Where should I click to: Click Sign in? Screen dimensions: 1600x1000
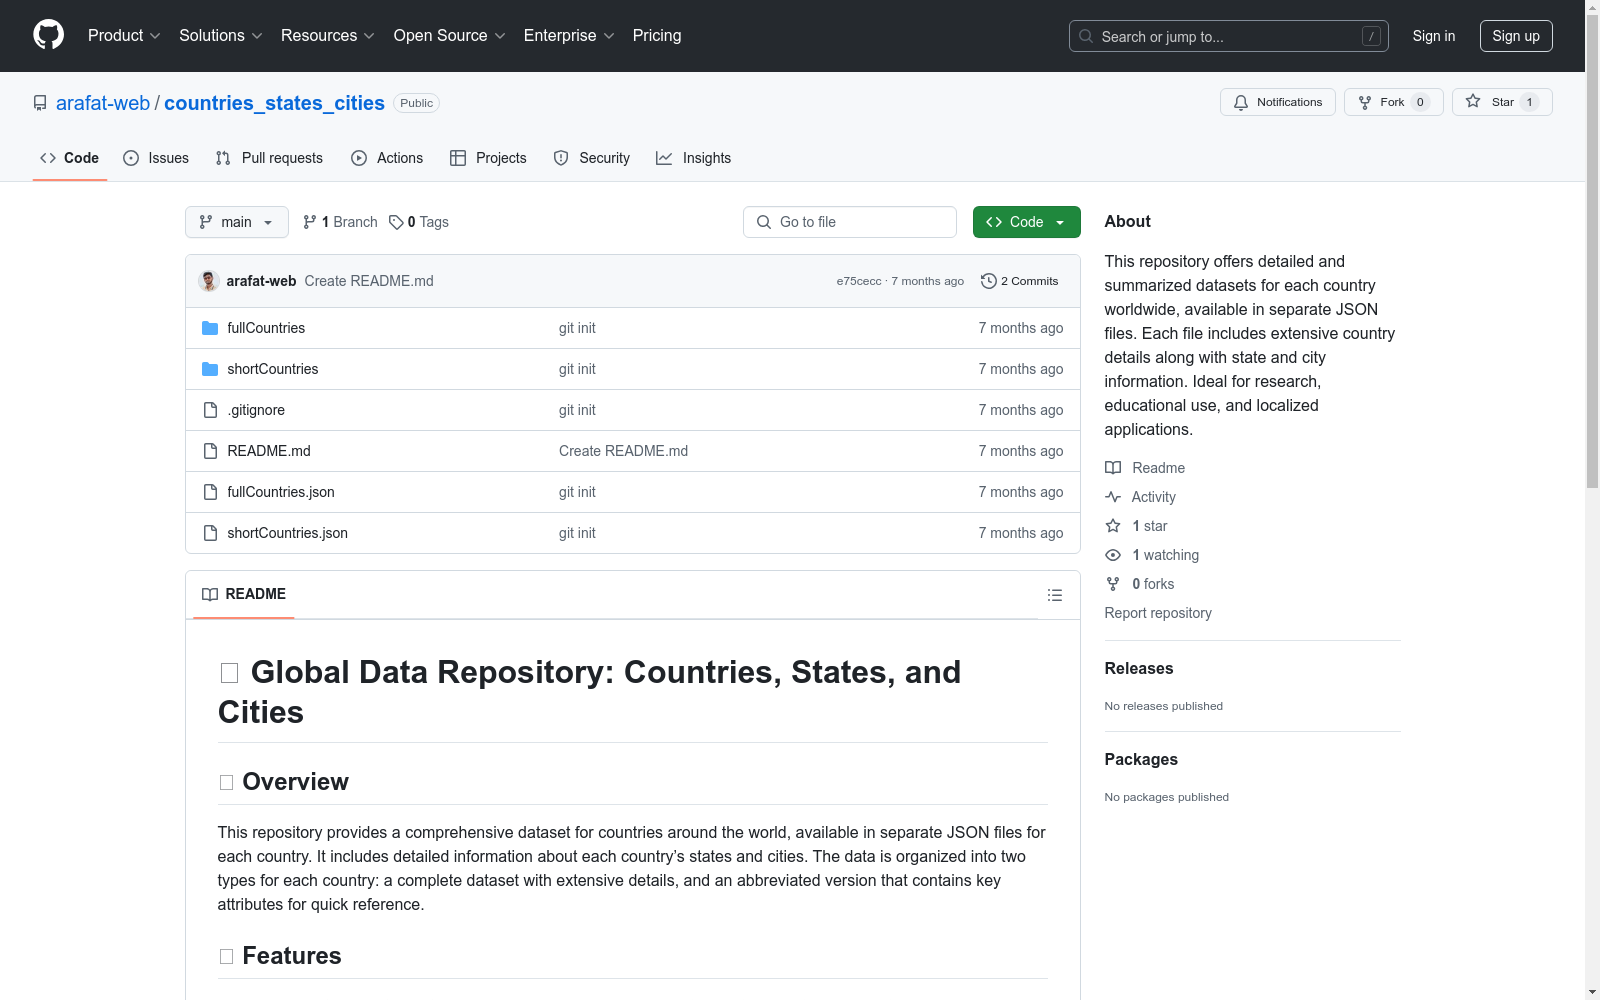1434,36
